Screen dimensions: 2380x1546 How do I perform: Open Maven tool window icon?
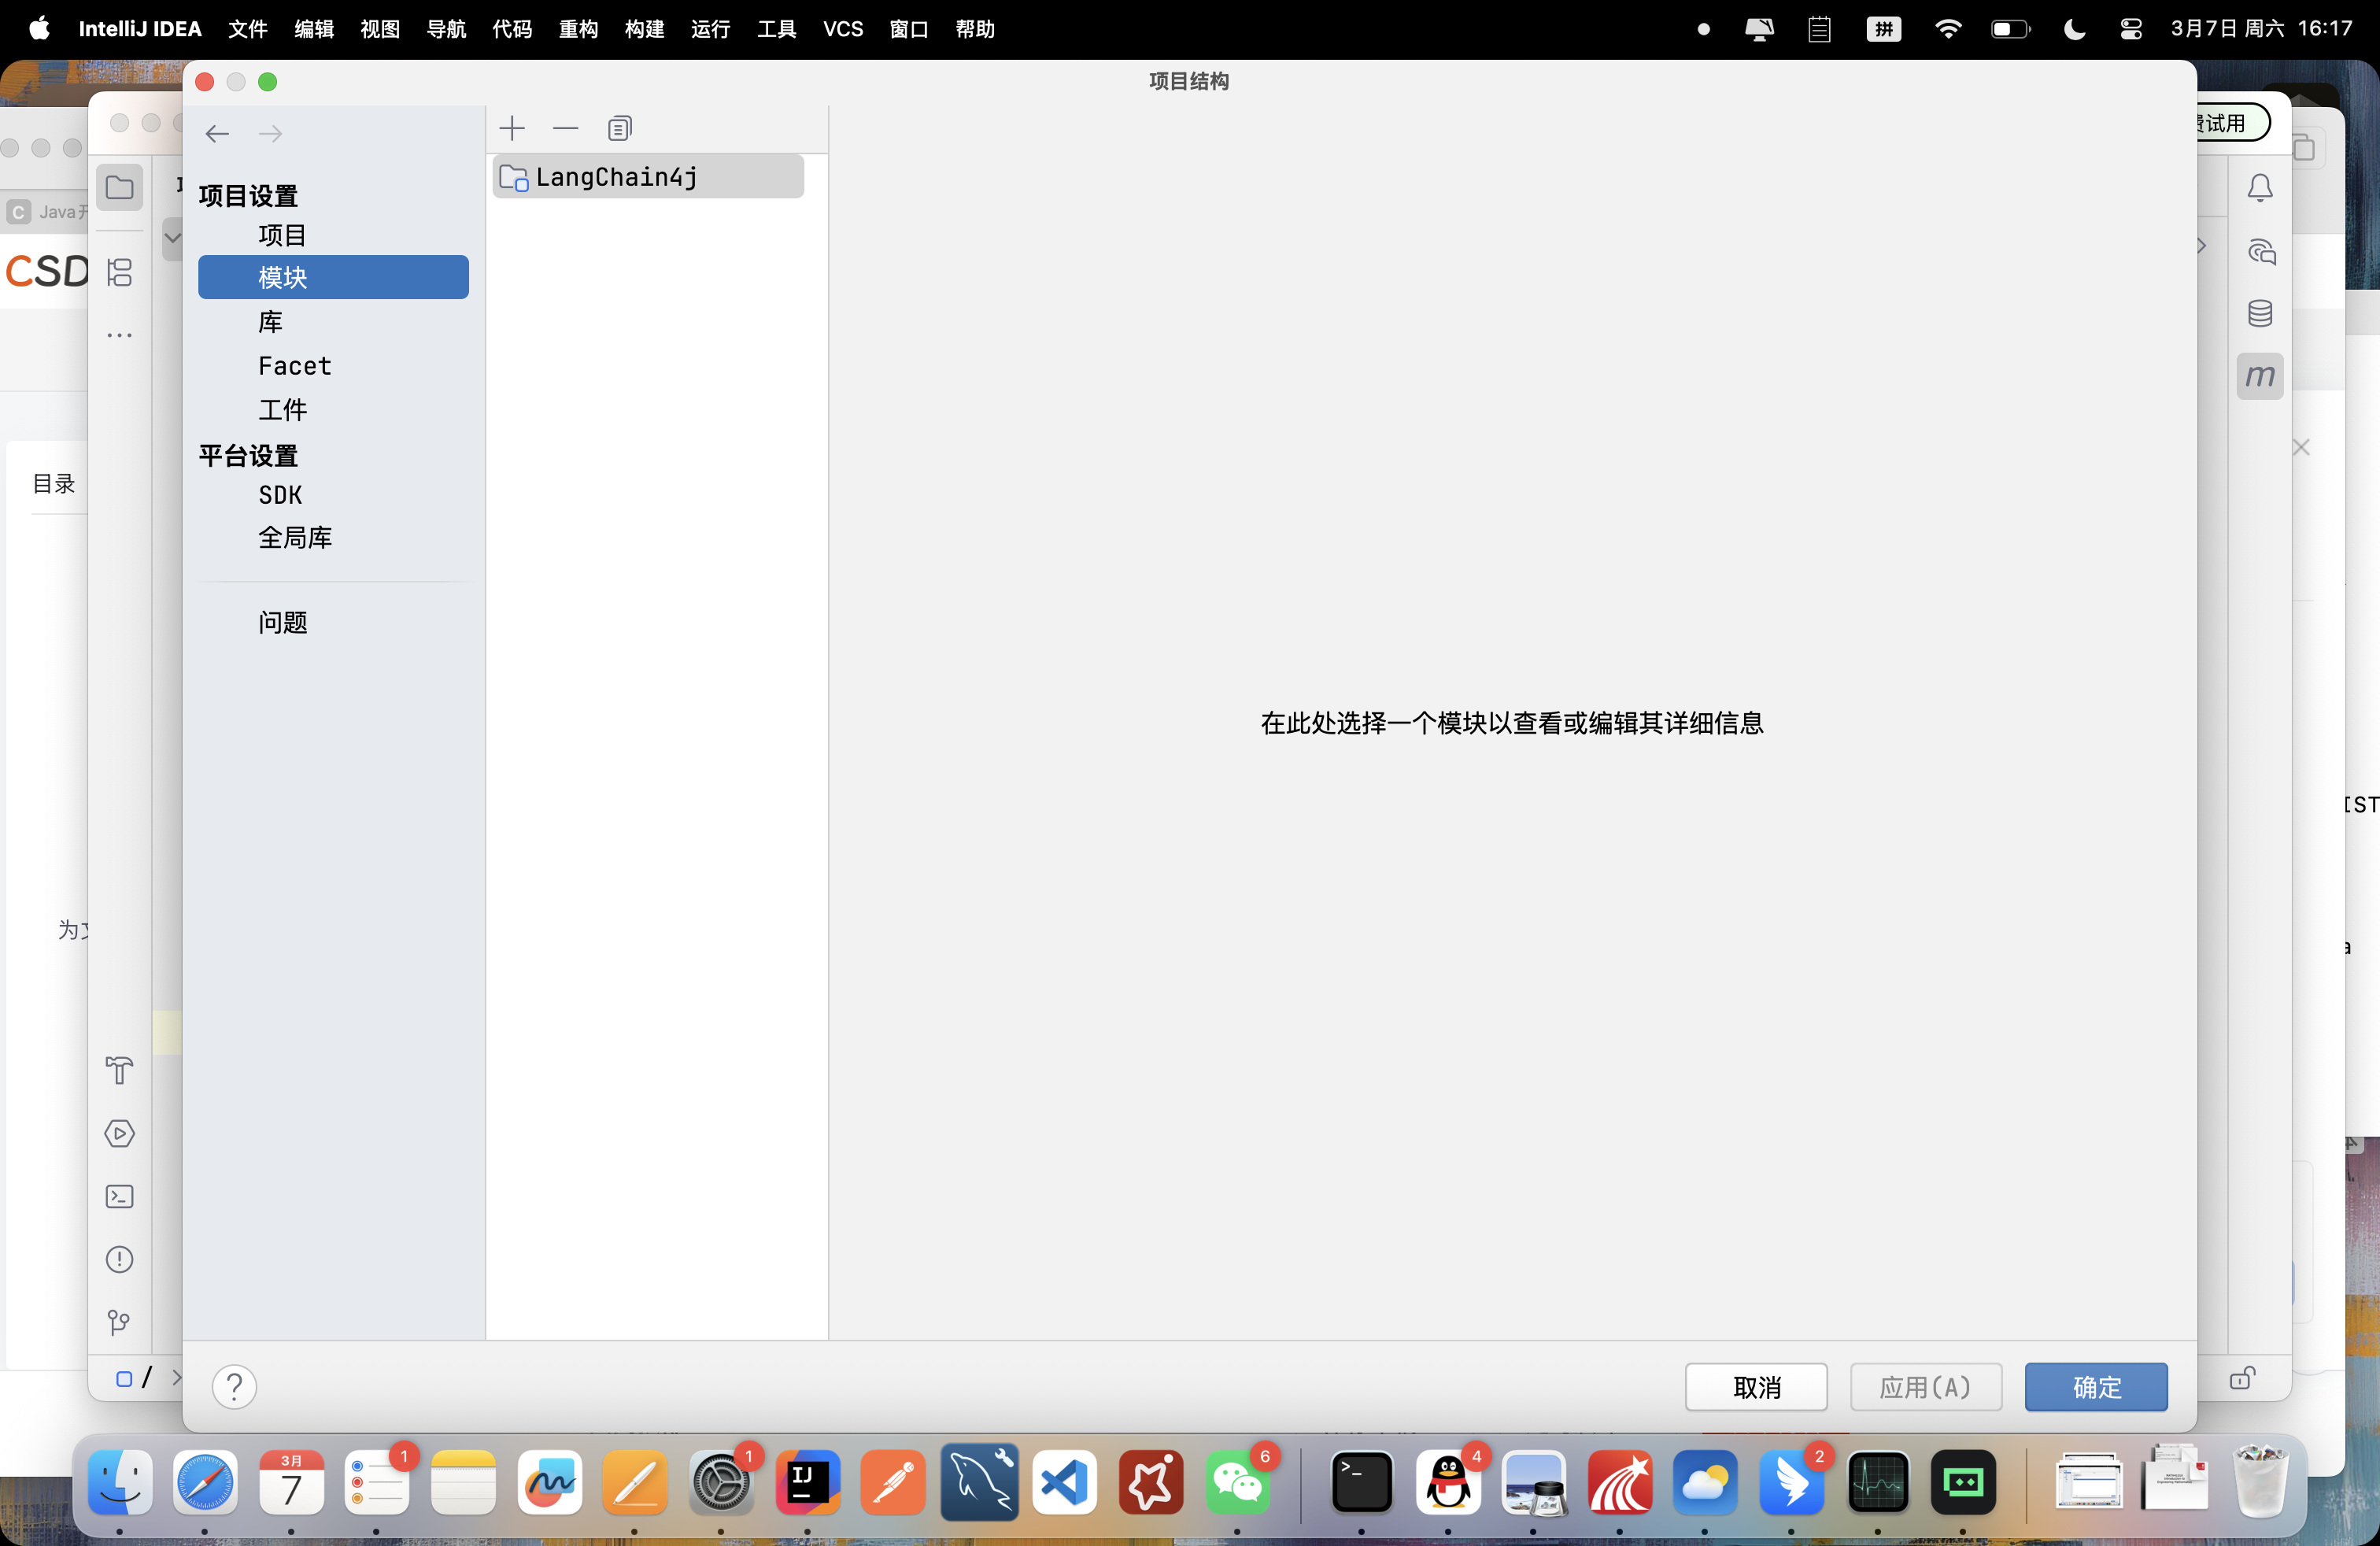[2260, 376]
